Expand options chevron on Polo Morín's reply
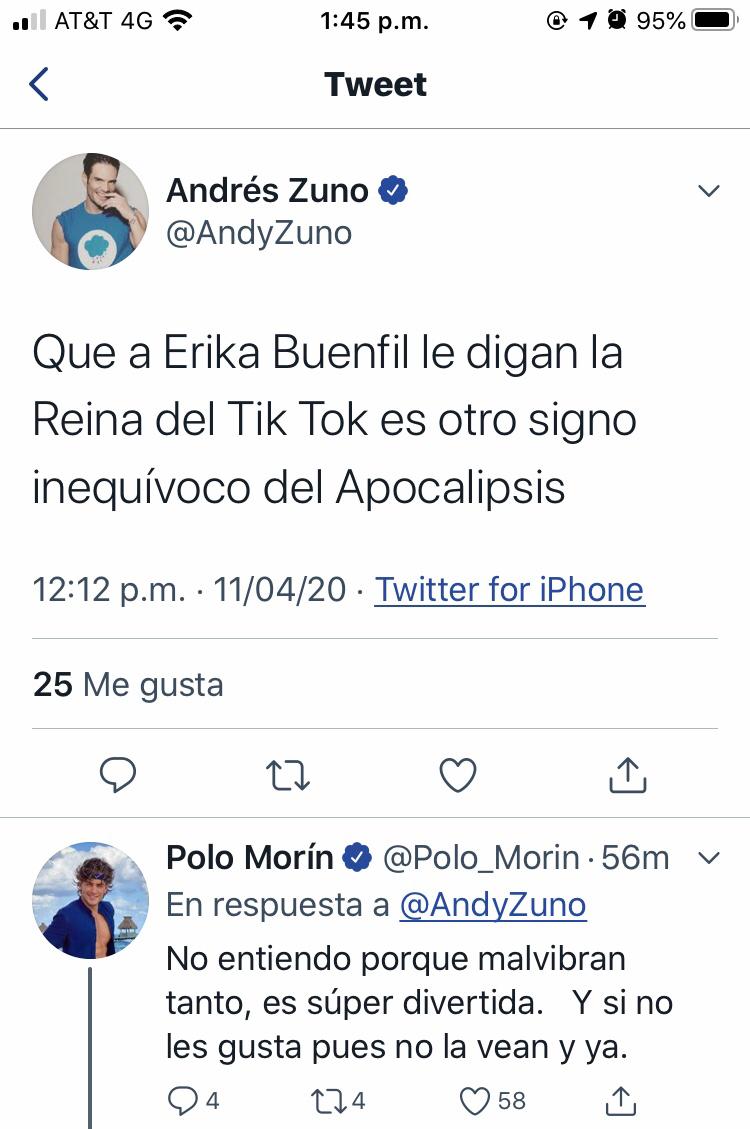This screenshot has height=1129, width=750. (708, 858)
